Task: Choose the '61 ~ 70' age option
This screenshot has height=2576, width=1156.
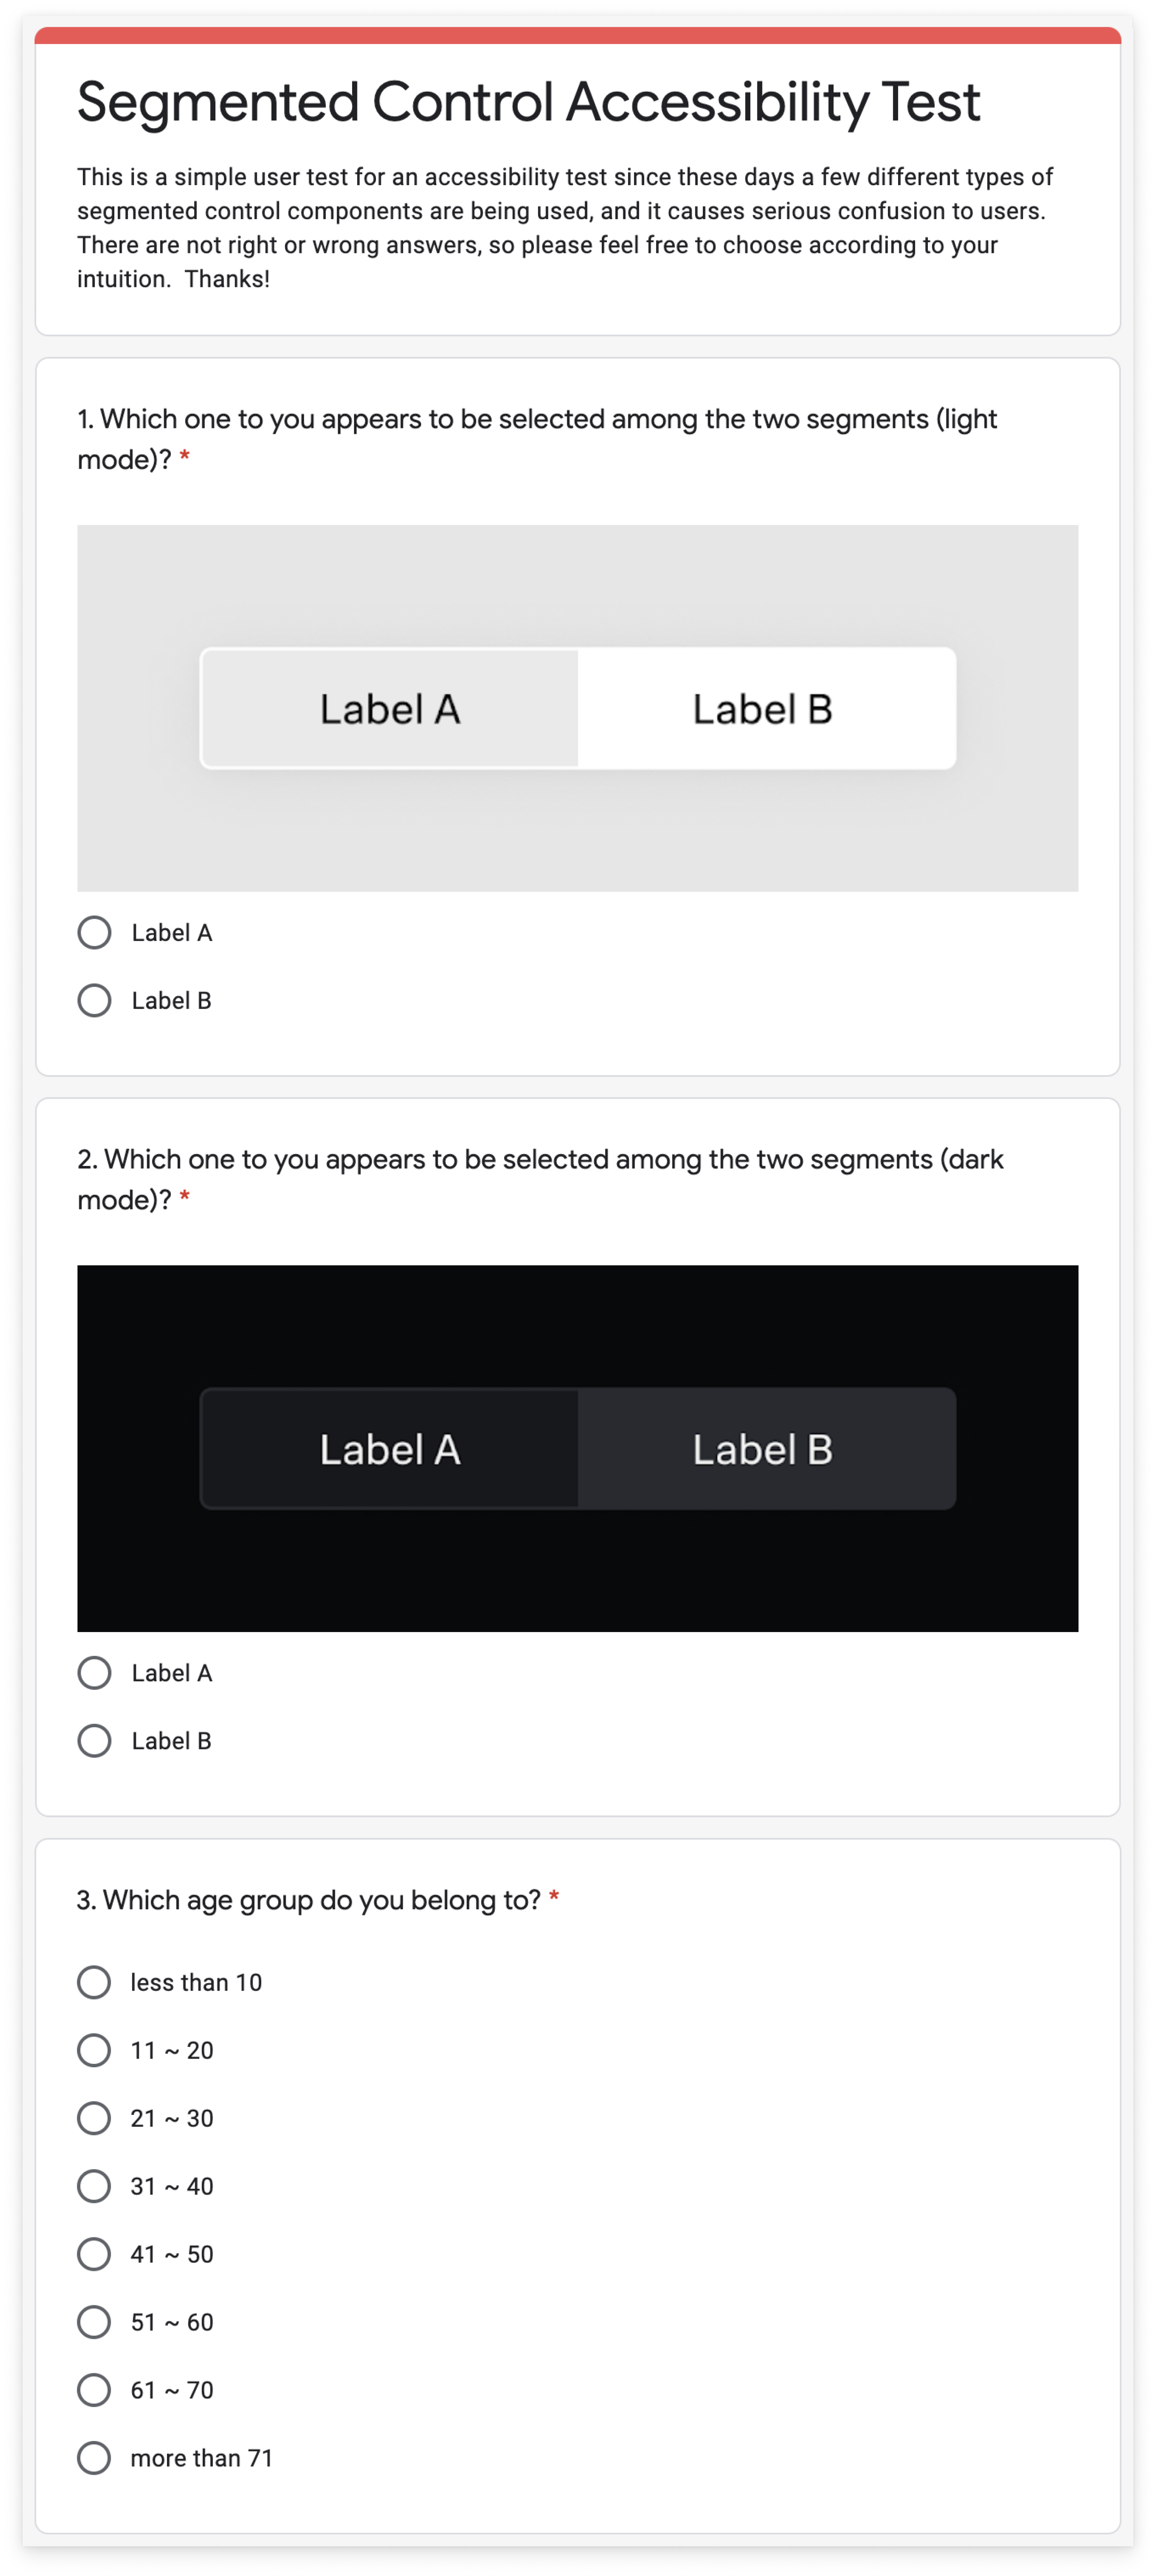Action: click(95, 2389)
